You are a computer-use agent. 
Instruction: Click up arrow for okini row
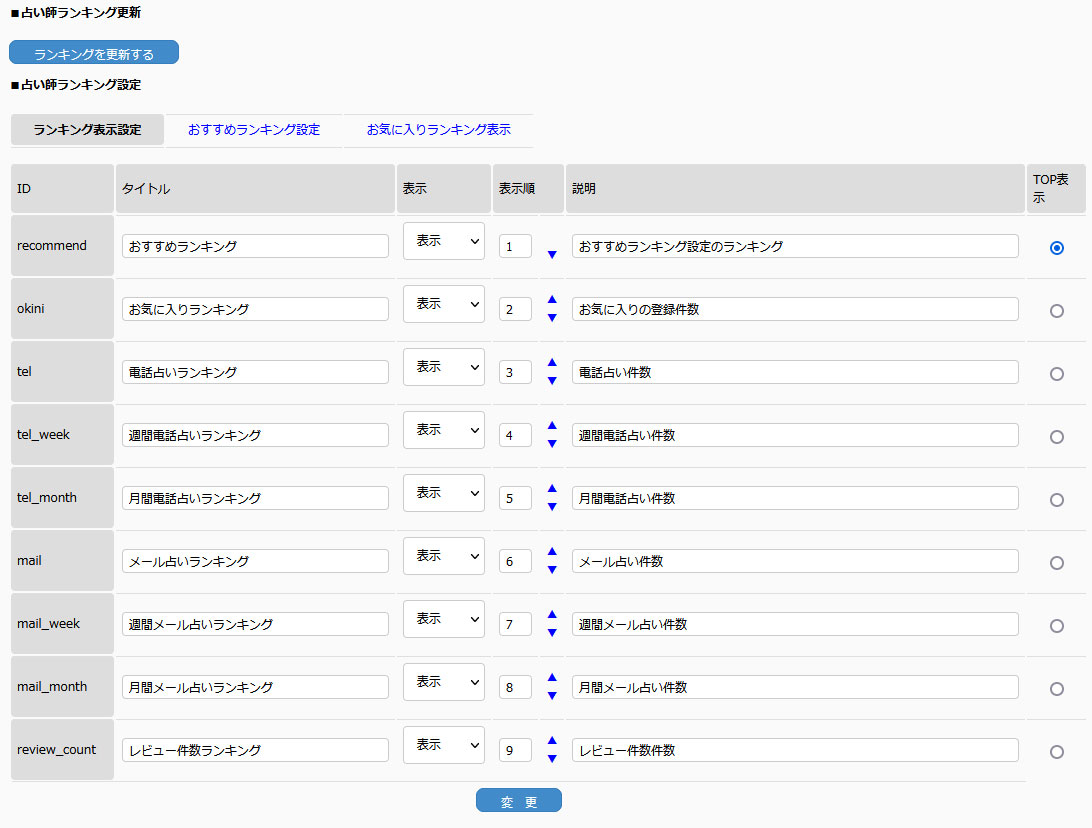click(x=552, y=299)
